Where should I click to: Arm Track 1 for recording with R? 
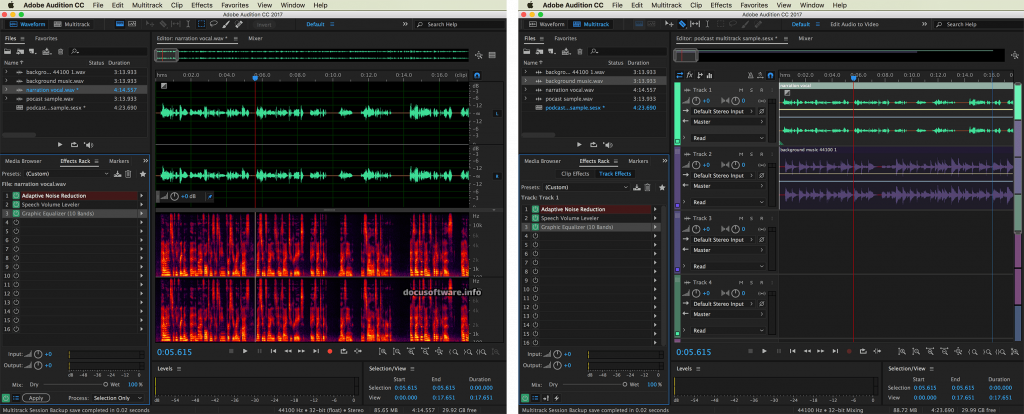[762, 90]
